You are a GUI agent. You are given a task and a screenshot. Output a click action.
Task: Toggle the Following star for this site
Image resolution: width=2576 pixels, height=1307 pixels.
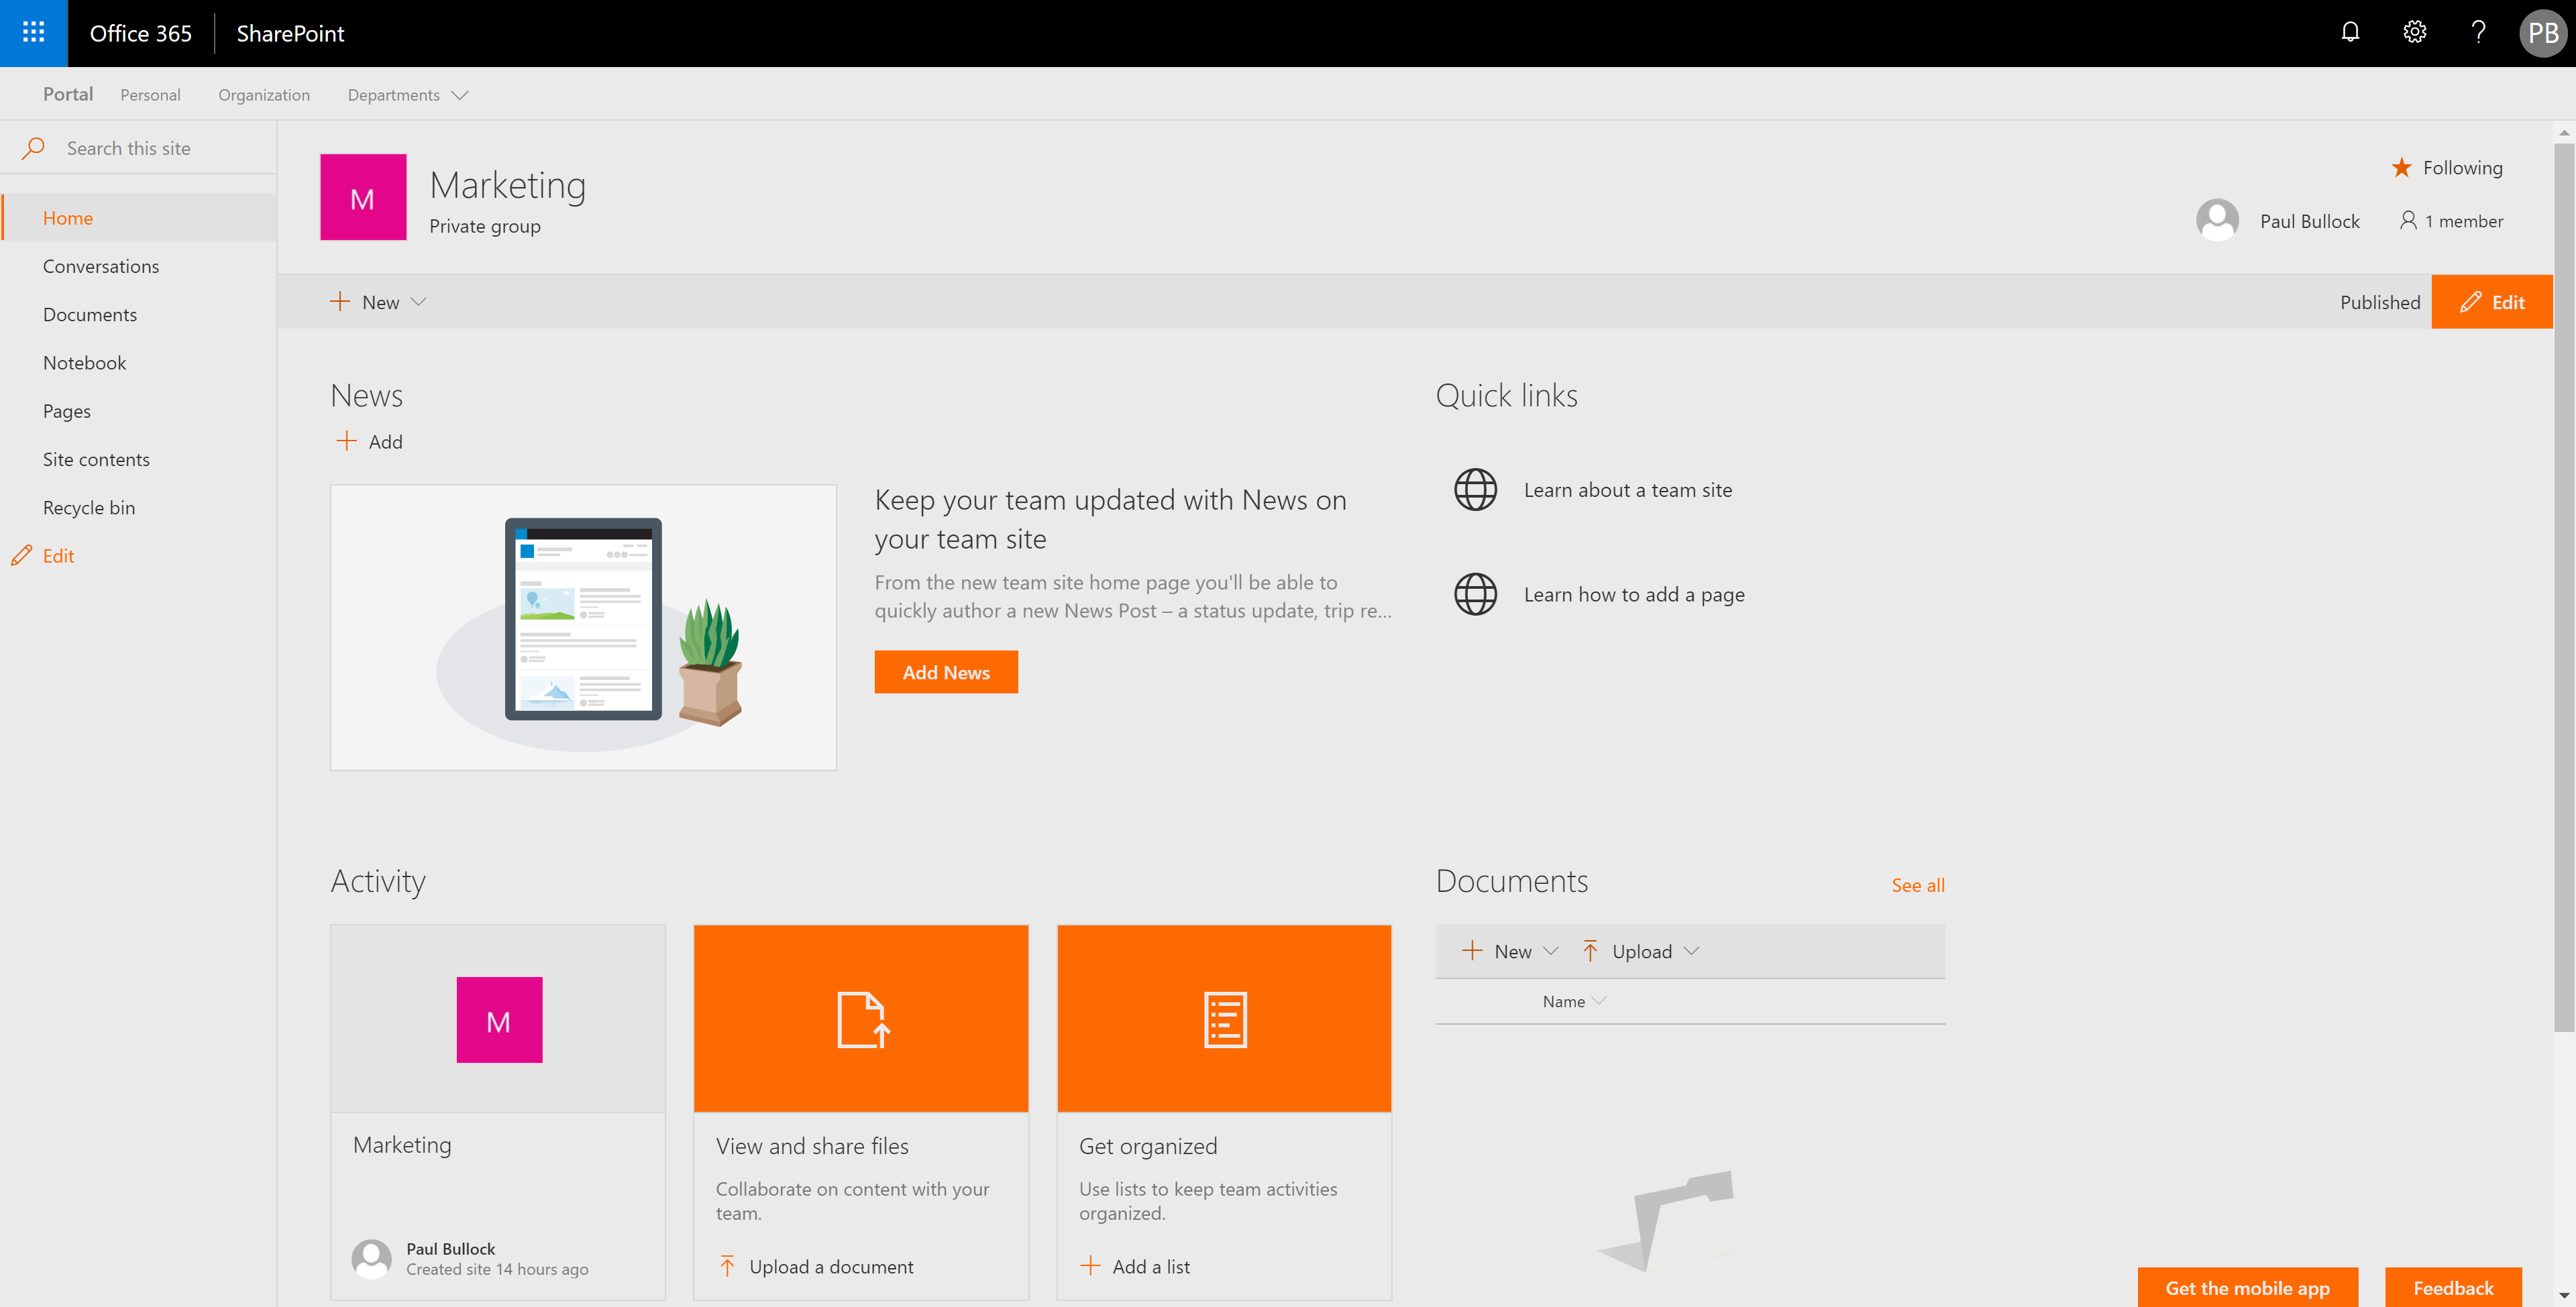pyautogui.click(x=2401, y=168)
